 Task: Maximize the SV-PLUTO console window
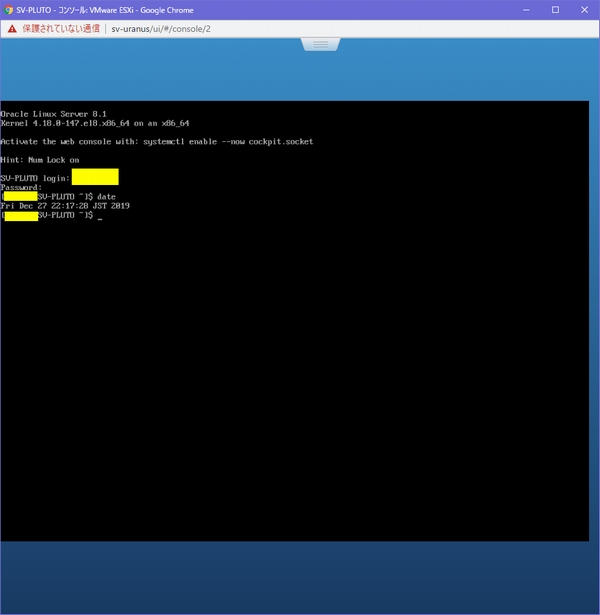click(555, 10)
